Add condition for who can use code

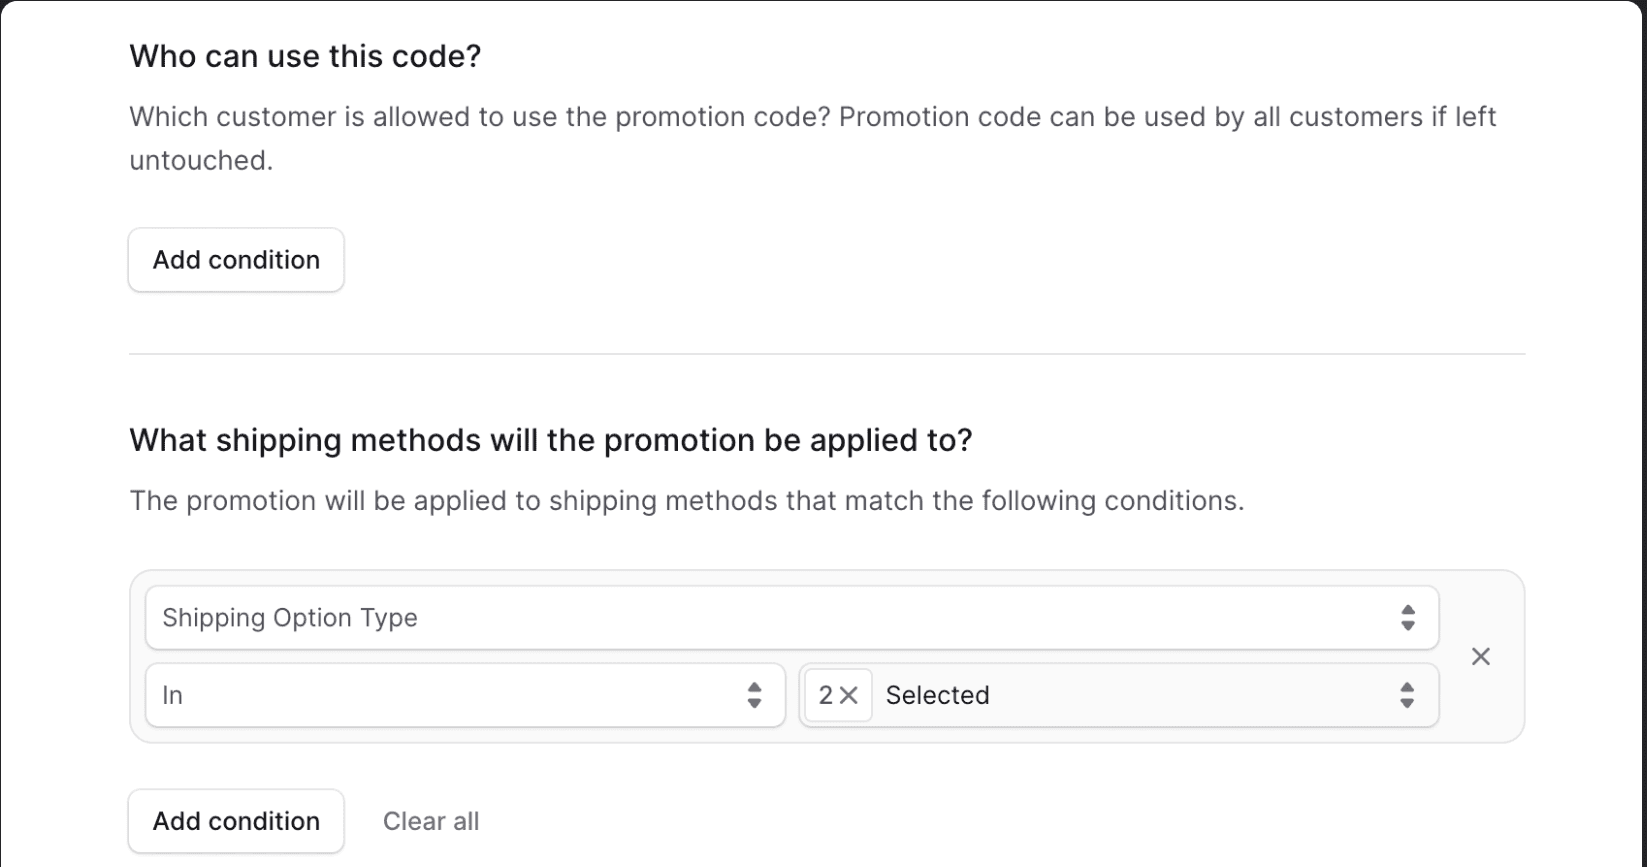(236, 260)
